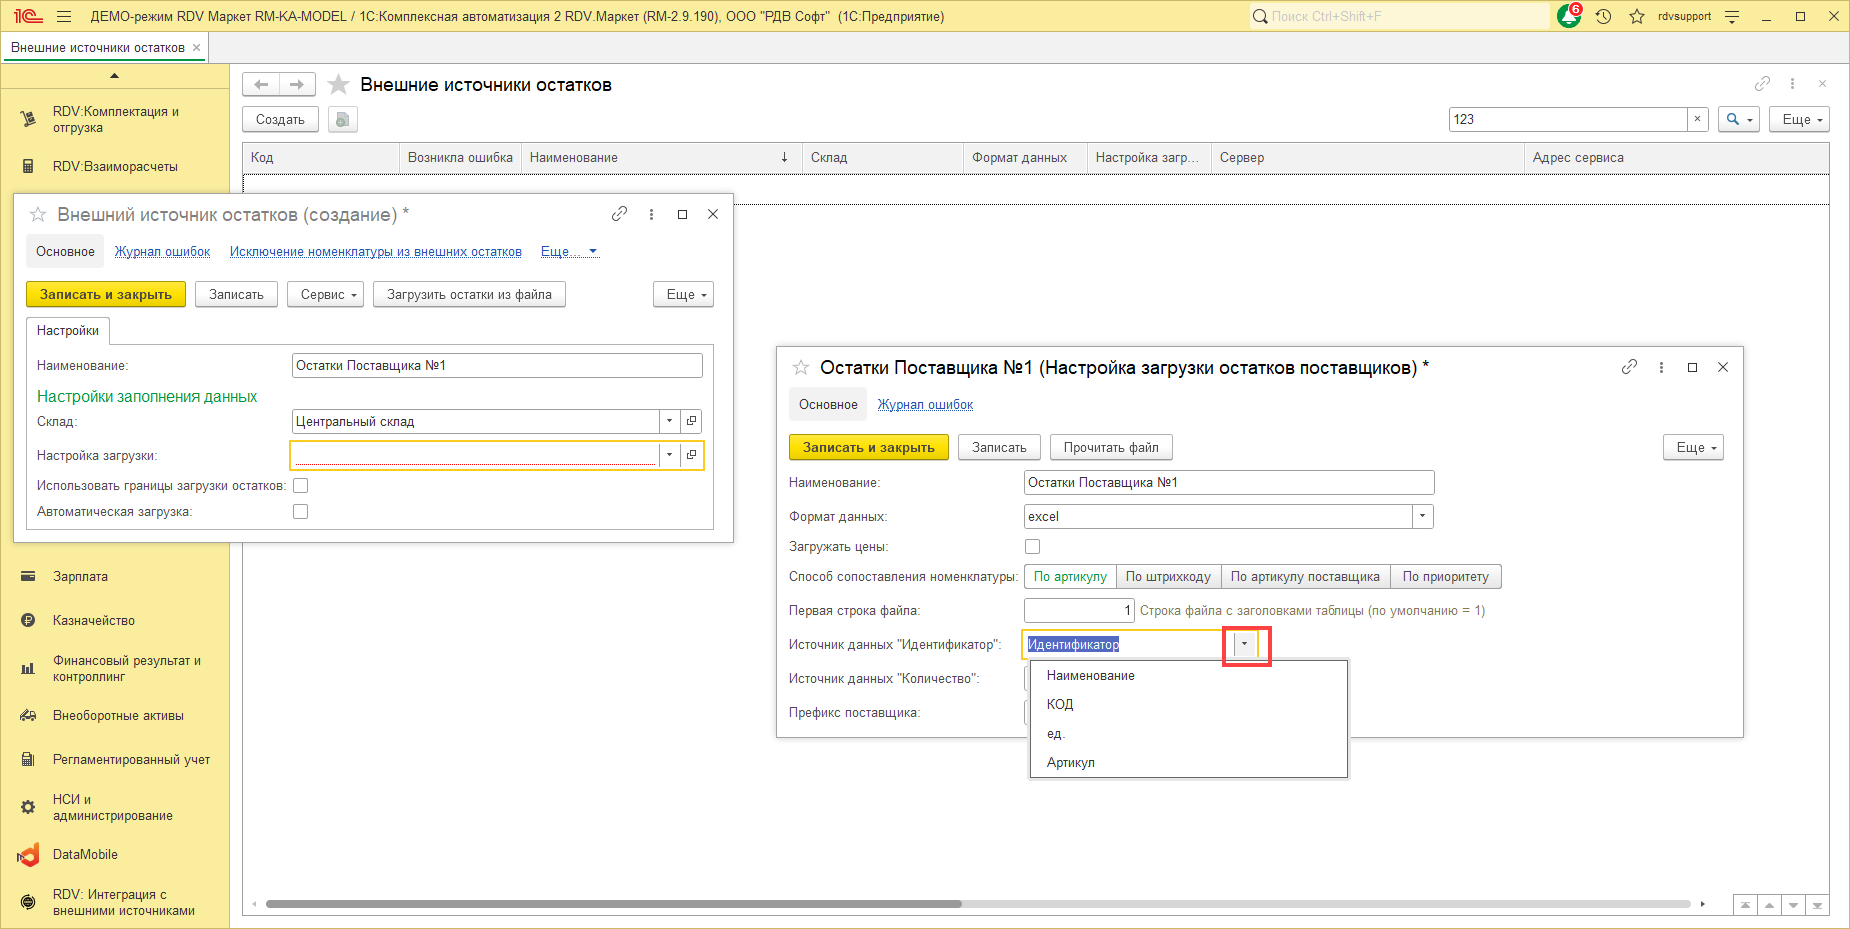Image resolution: width=1850 pixels, height=929 pixels.
Task: Open the notifications bell icon
Action: [x=1568, y=17]
